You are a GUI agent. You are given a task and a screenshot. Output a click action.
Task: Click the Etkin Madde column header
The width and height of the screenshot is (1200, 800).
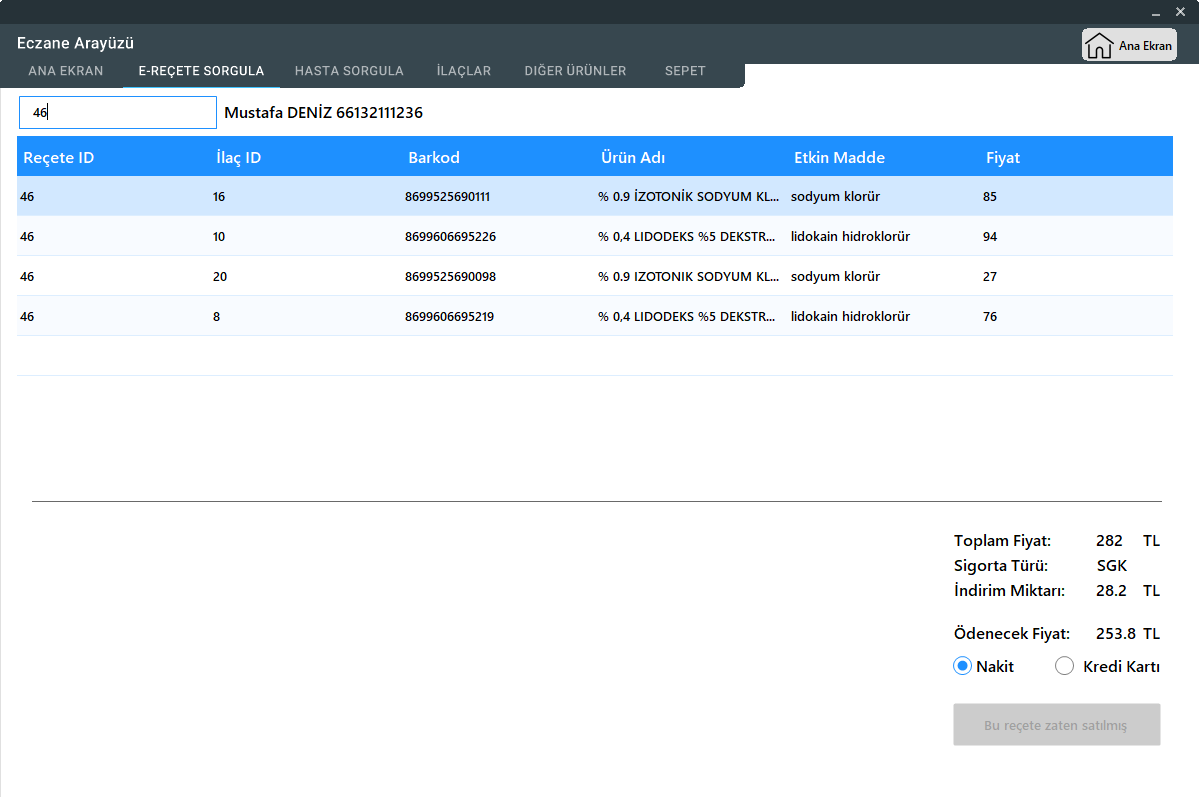pos(839,158)
